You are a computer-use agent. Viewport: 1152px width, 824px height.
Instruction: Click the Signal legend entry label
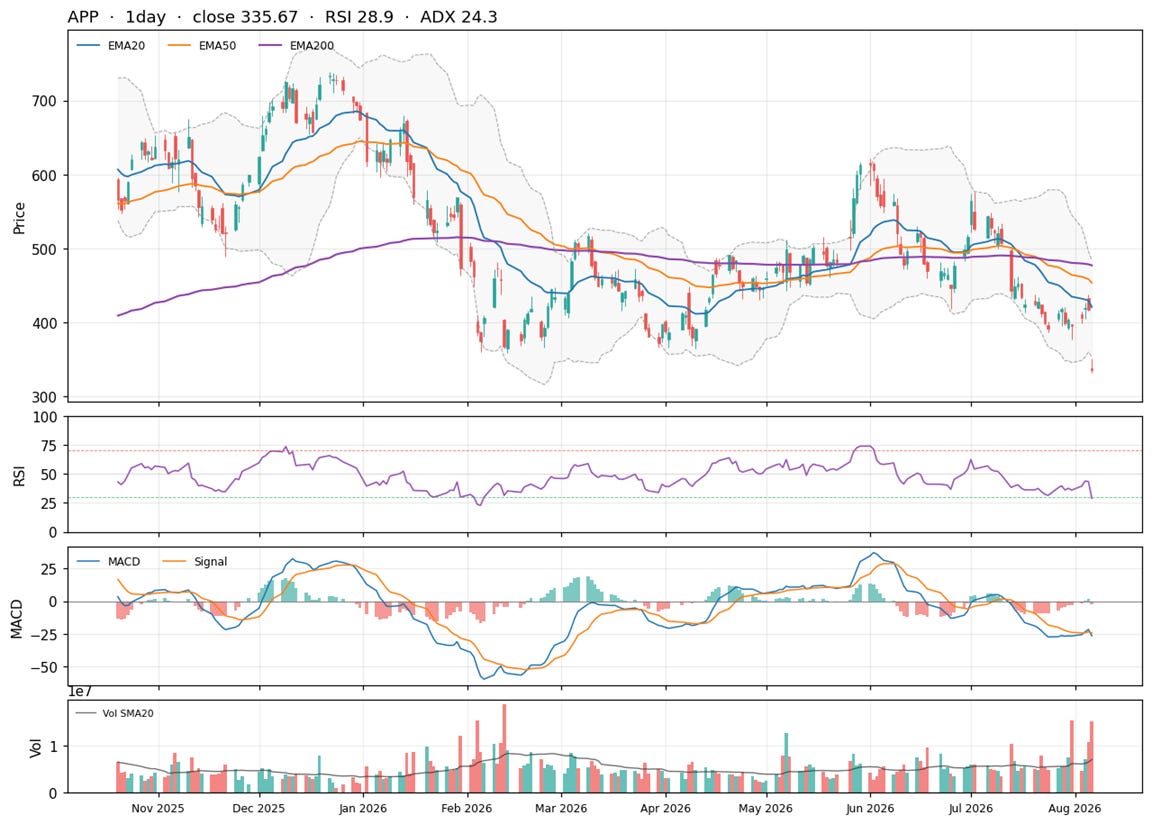click(211, 562)
